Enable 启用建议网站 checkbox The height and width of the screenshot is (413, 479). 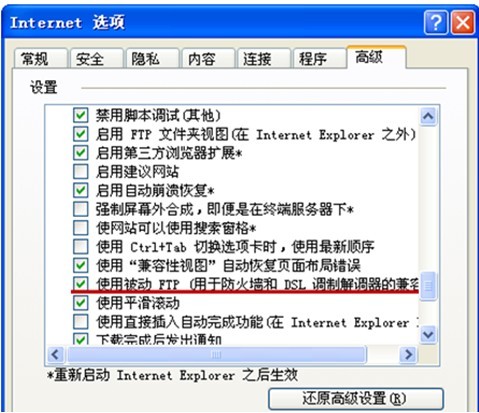(x=81, y=172)
